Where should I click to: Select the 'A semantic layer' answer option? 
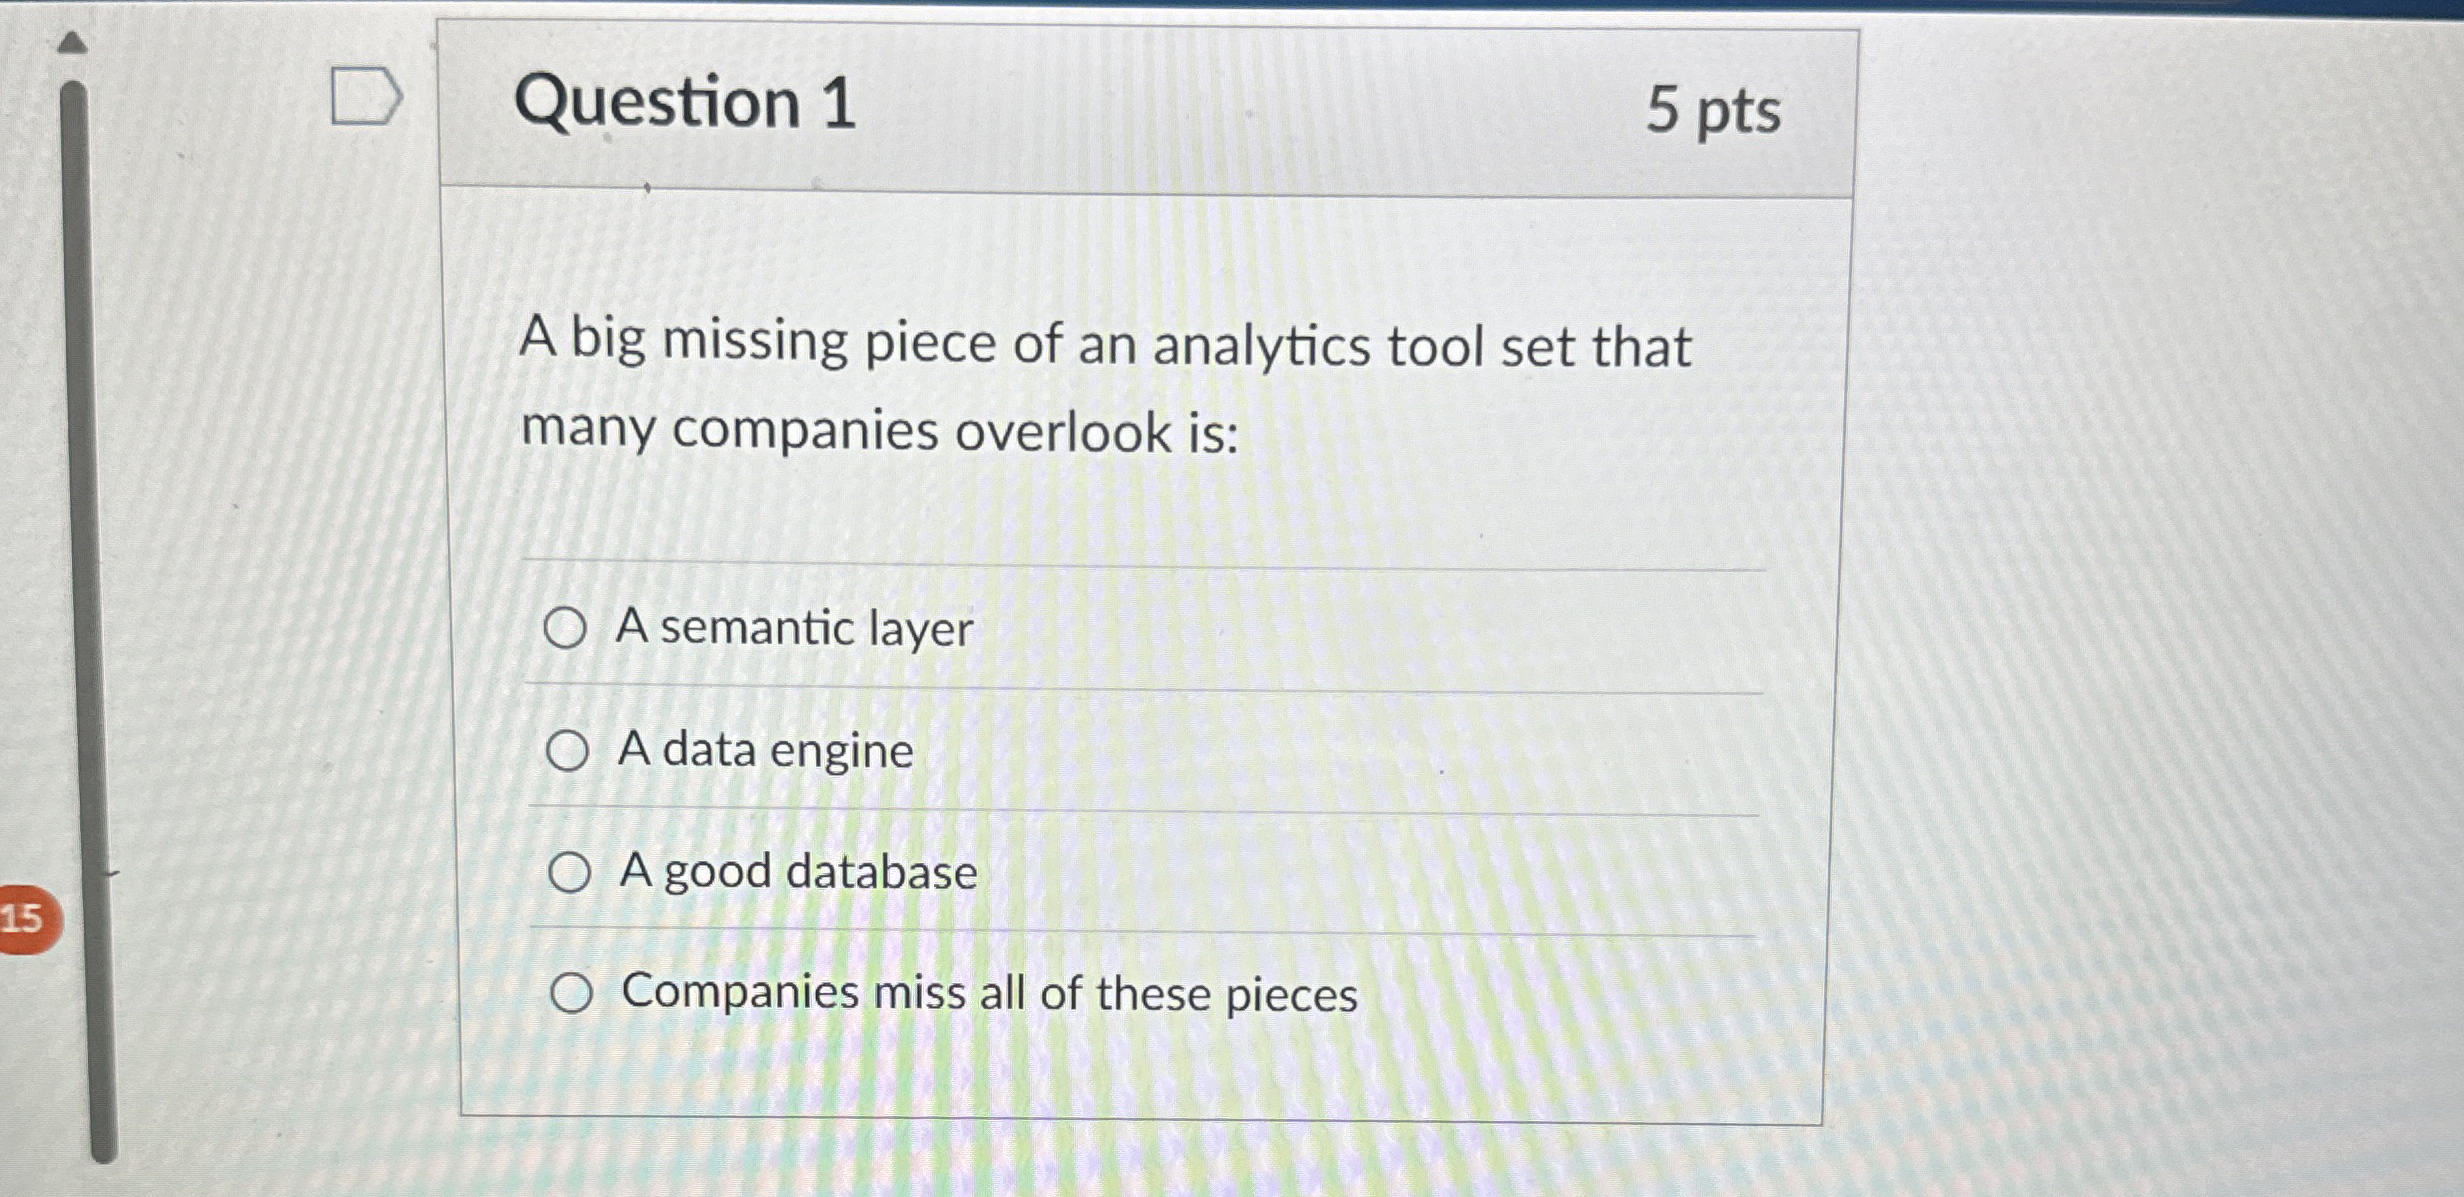pos(570,628)
